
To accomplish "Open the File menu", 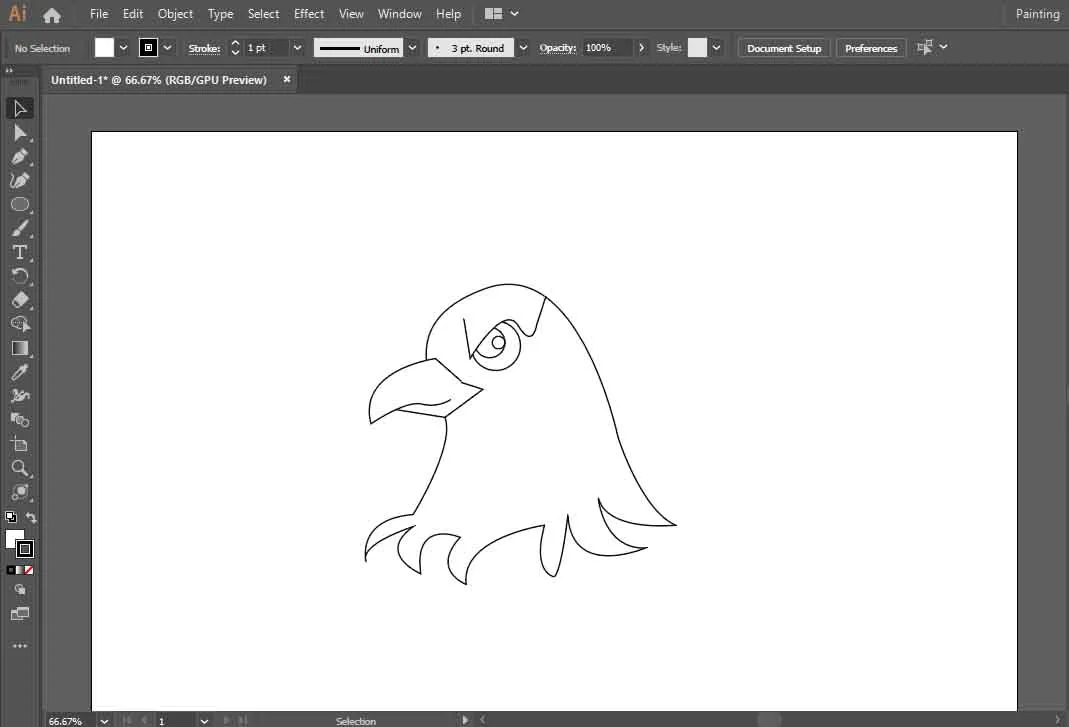I will pos(99,14).
